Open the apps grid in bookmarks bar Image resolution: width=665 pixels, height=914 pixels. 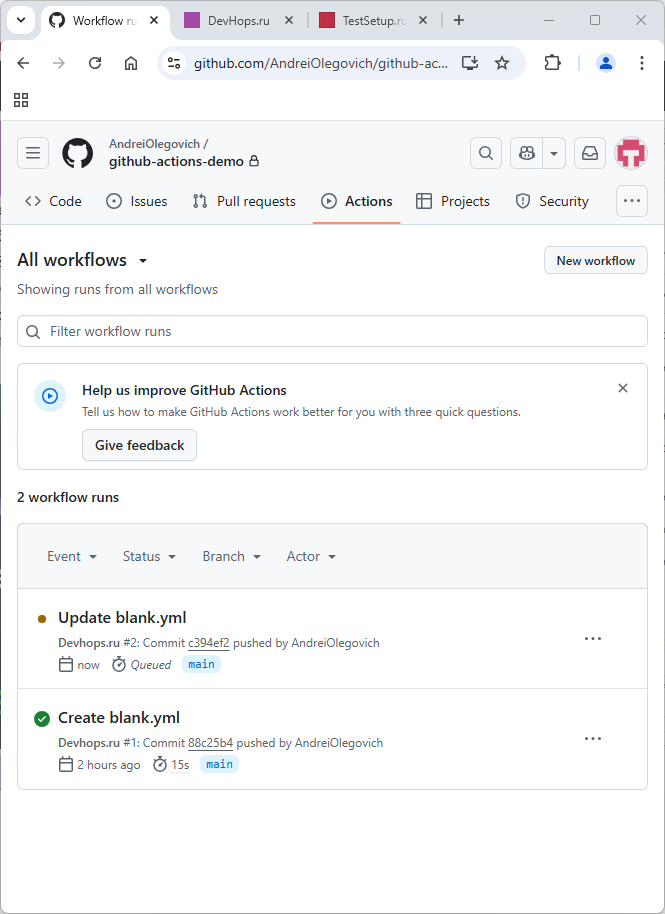tap(21, 100)
